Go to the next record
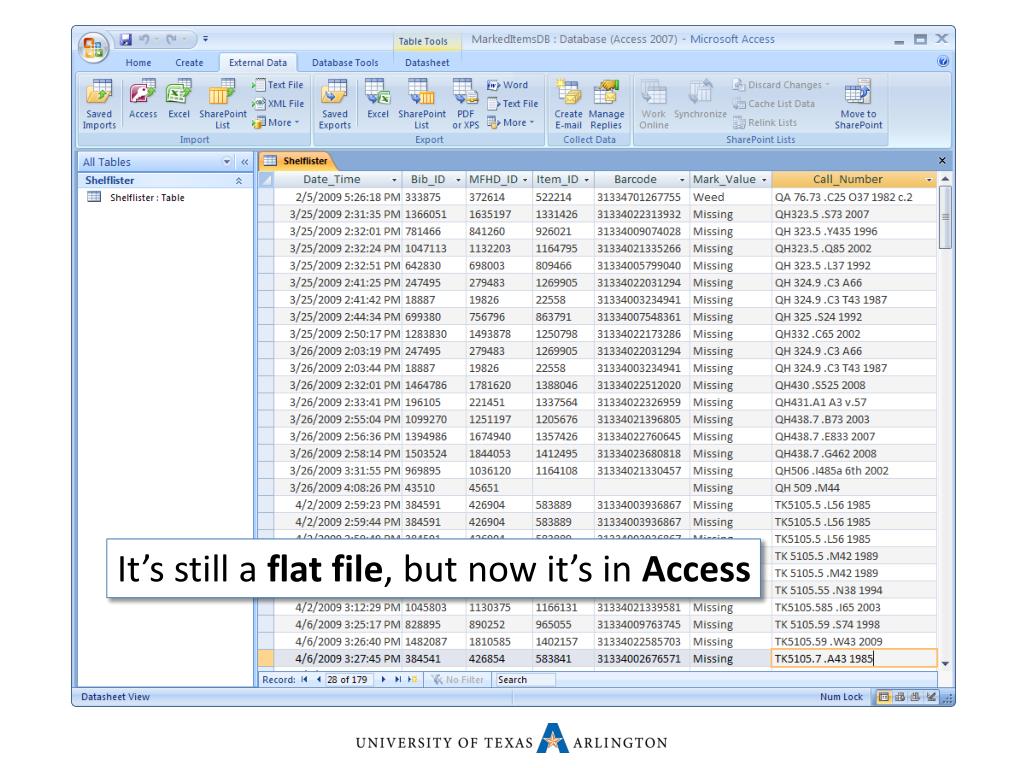The image size is (1024, 768). [383, 680]
